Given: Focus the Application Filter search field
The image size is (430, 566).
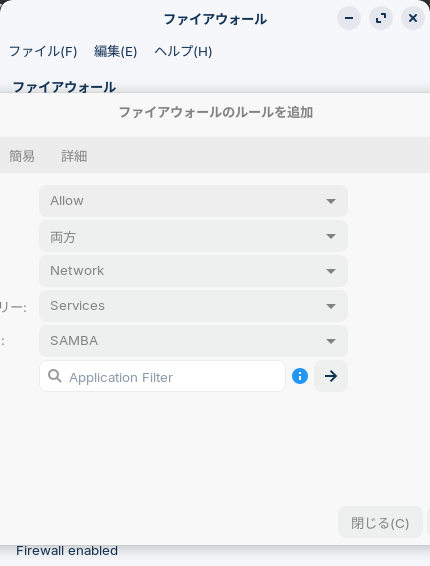Looking at the screenshot, I should tap(162, 376).
